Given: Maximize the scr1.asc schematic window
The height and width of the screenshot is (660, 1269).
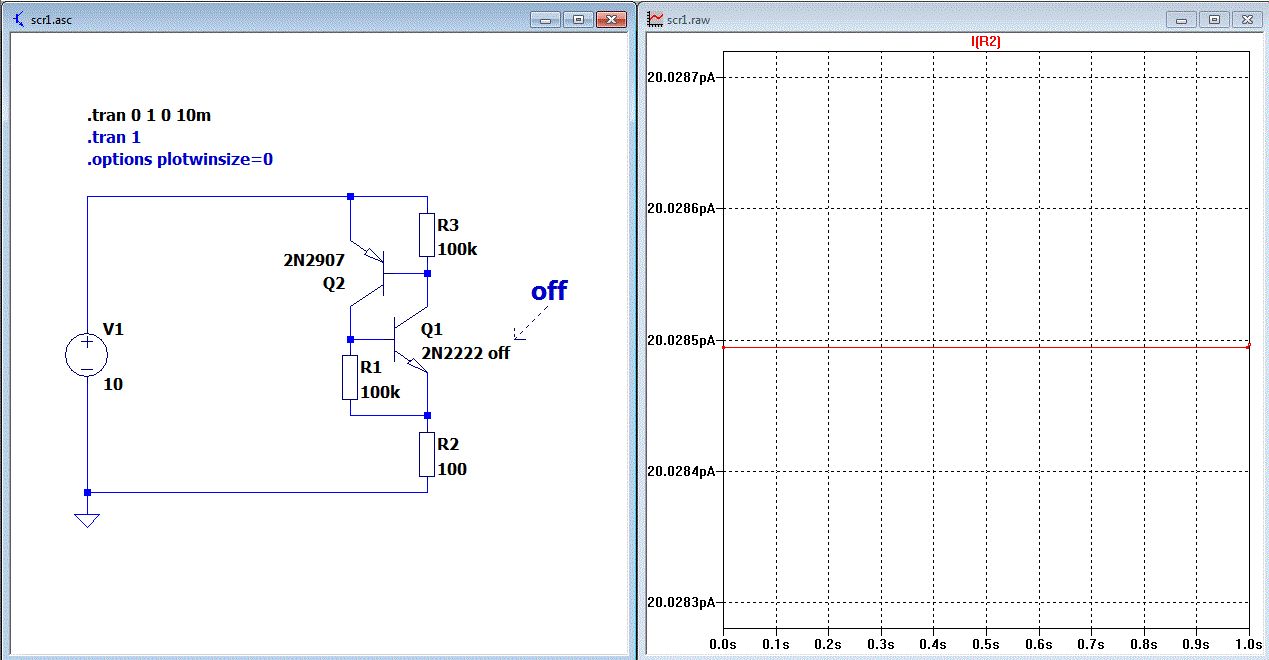Looking at the screenshot, I should point(578,19).
